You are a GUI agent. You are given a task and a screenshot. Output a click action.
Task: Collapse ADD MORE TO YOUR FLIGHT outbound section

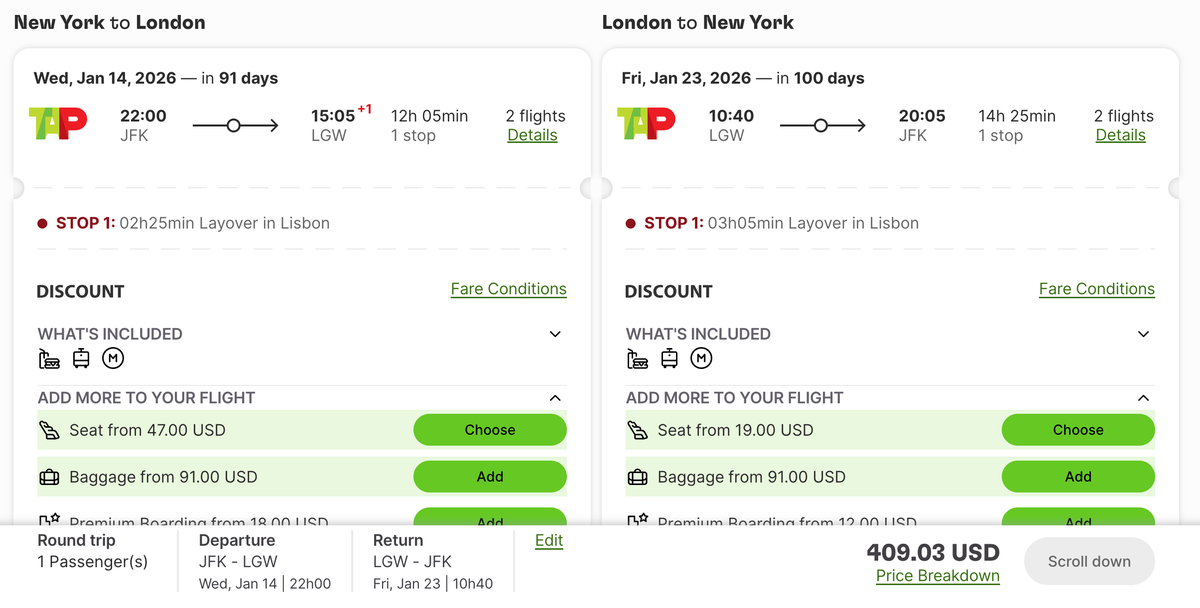(555, 397)
